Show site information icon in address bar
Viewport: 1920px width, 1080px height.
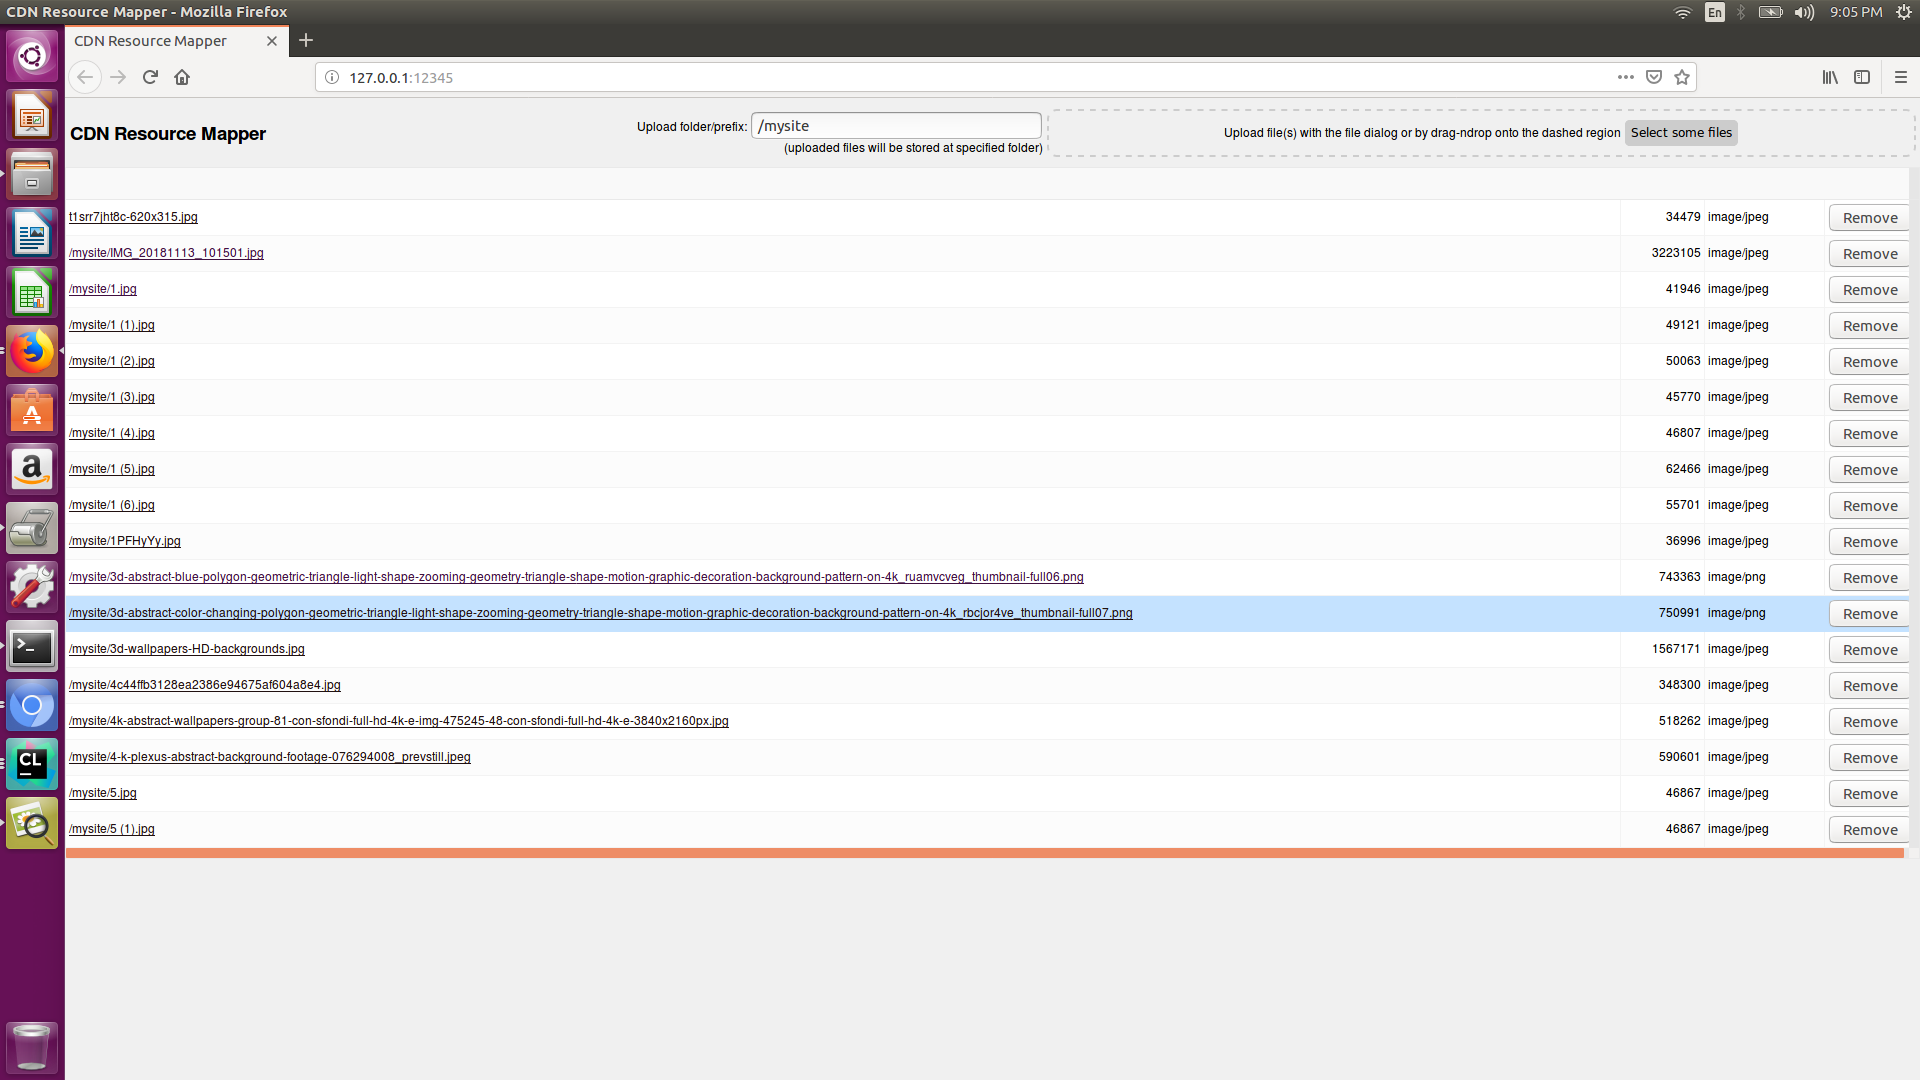(x=332, y=77)
